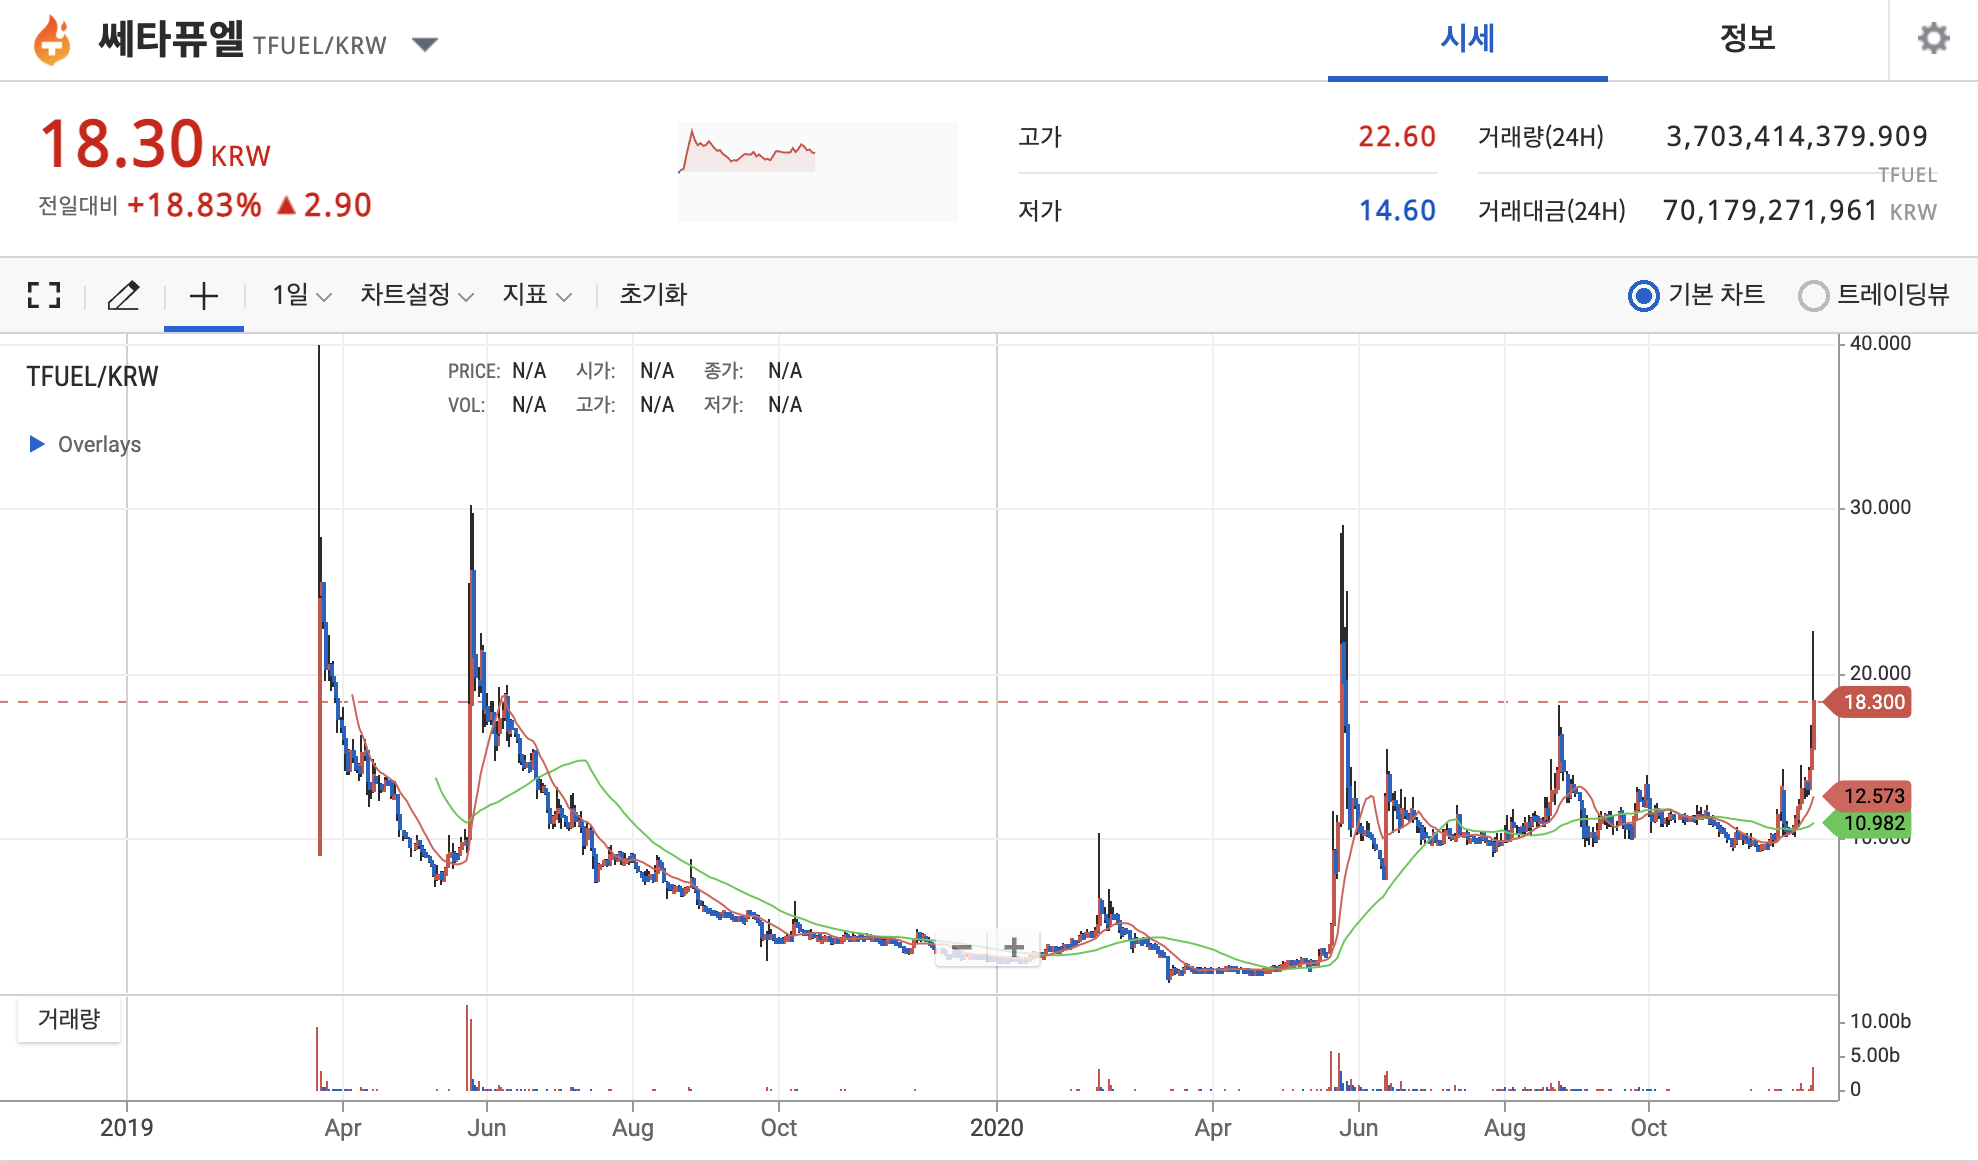Click 초기화 reset button
1978x1162 pixels.
pyautogui.click(x=653, y=295)
